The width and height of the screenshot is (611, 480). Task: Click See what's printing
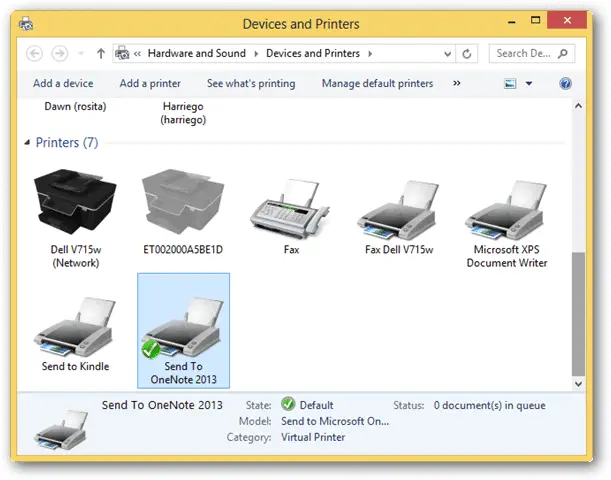(251, 83)
